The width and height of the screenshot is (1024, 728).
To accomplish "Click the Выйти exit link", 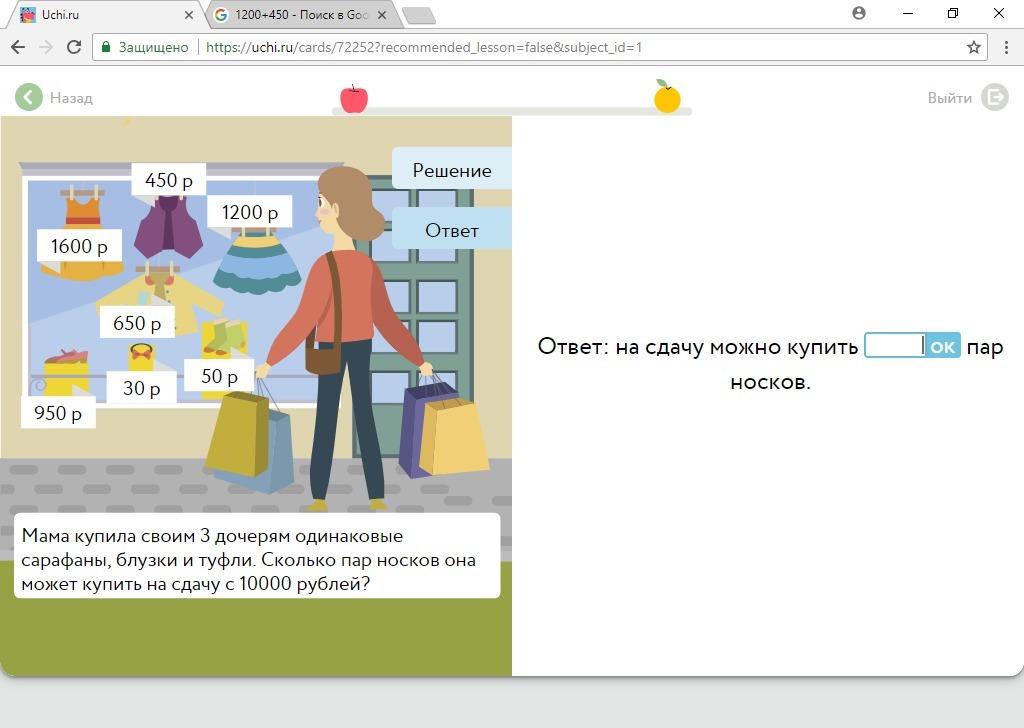I will [x=949, y=98].
